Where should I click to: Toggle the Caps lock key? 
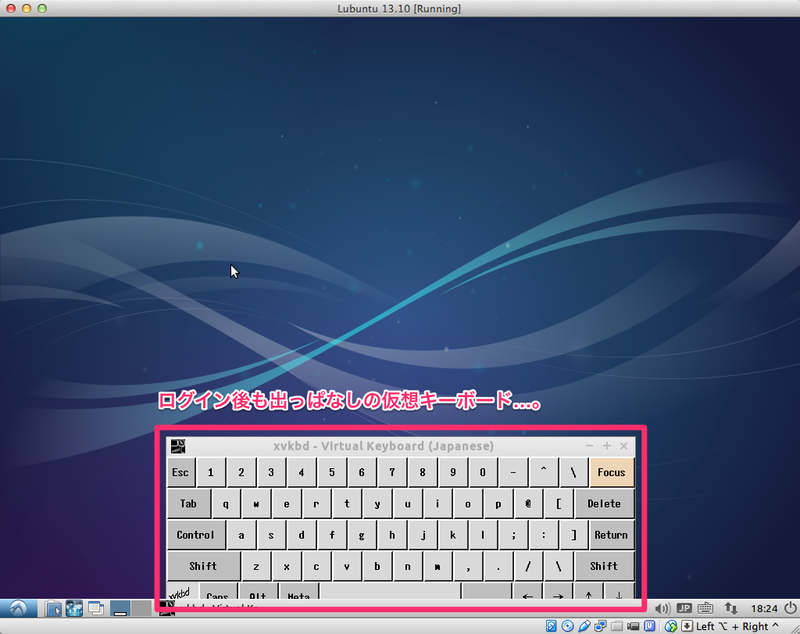tap(217, 592)
